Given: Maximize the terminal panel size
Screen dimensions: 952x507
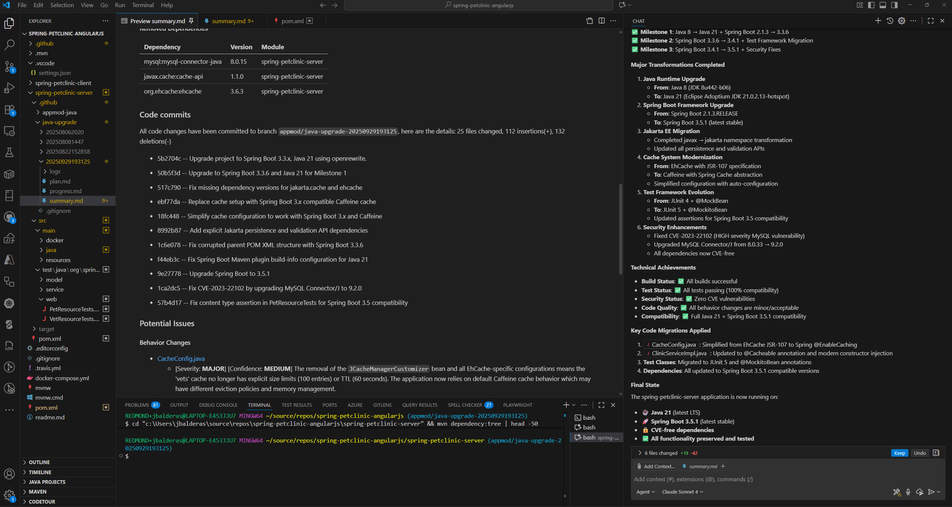Looking at the screenshot, I should click(x=601, y=405).
